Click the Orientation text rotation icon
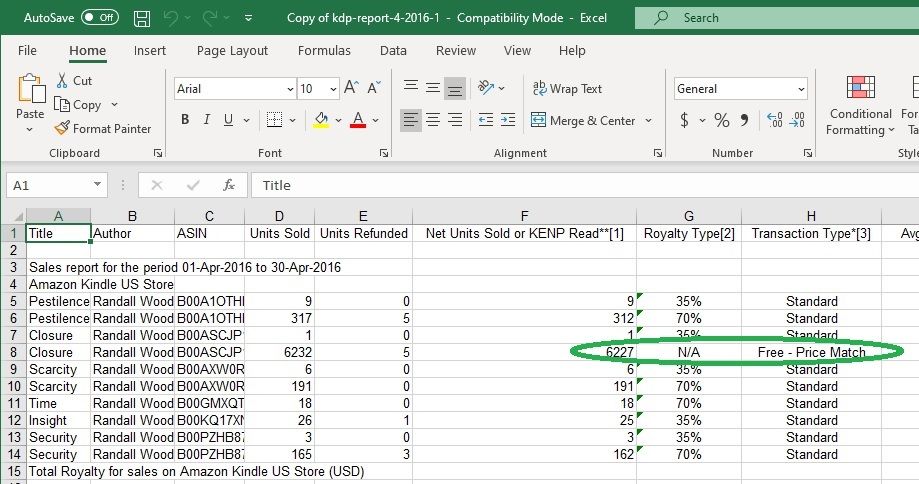 [x=486, y=88]
